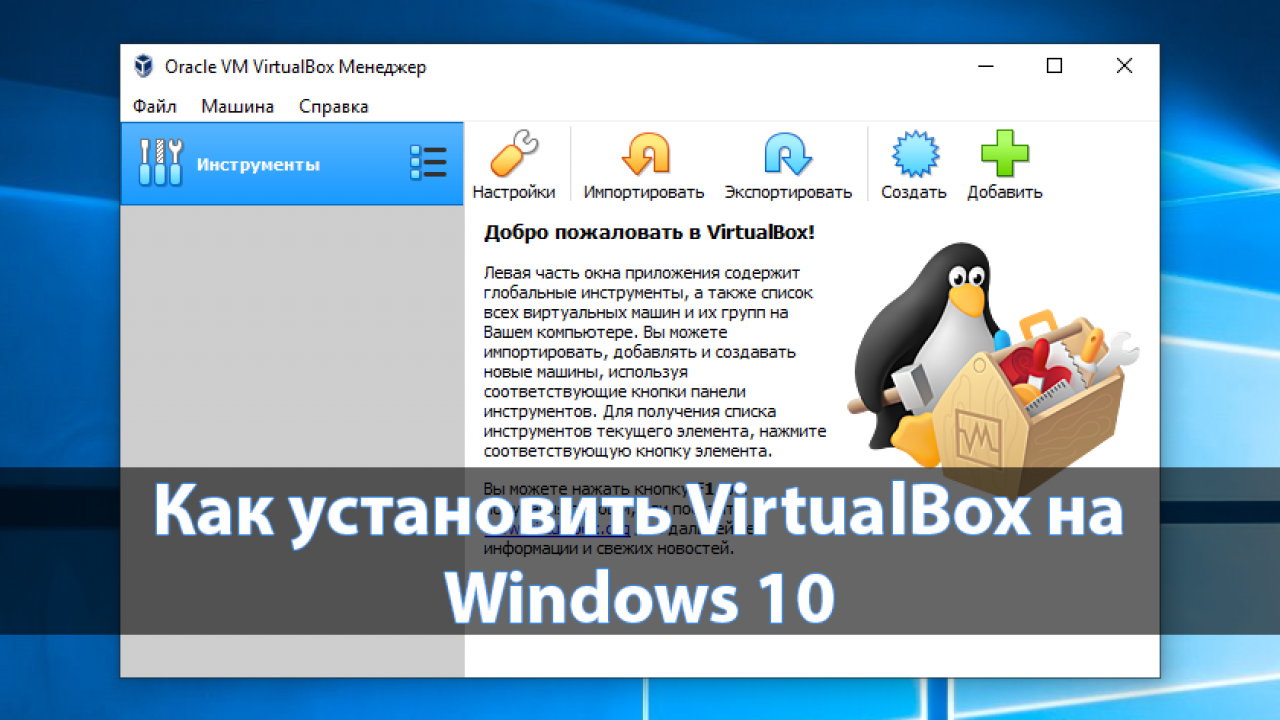The image size is (1280, 720).
Task: Open the Машина menu
Action: 237,106
